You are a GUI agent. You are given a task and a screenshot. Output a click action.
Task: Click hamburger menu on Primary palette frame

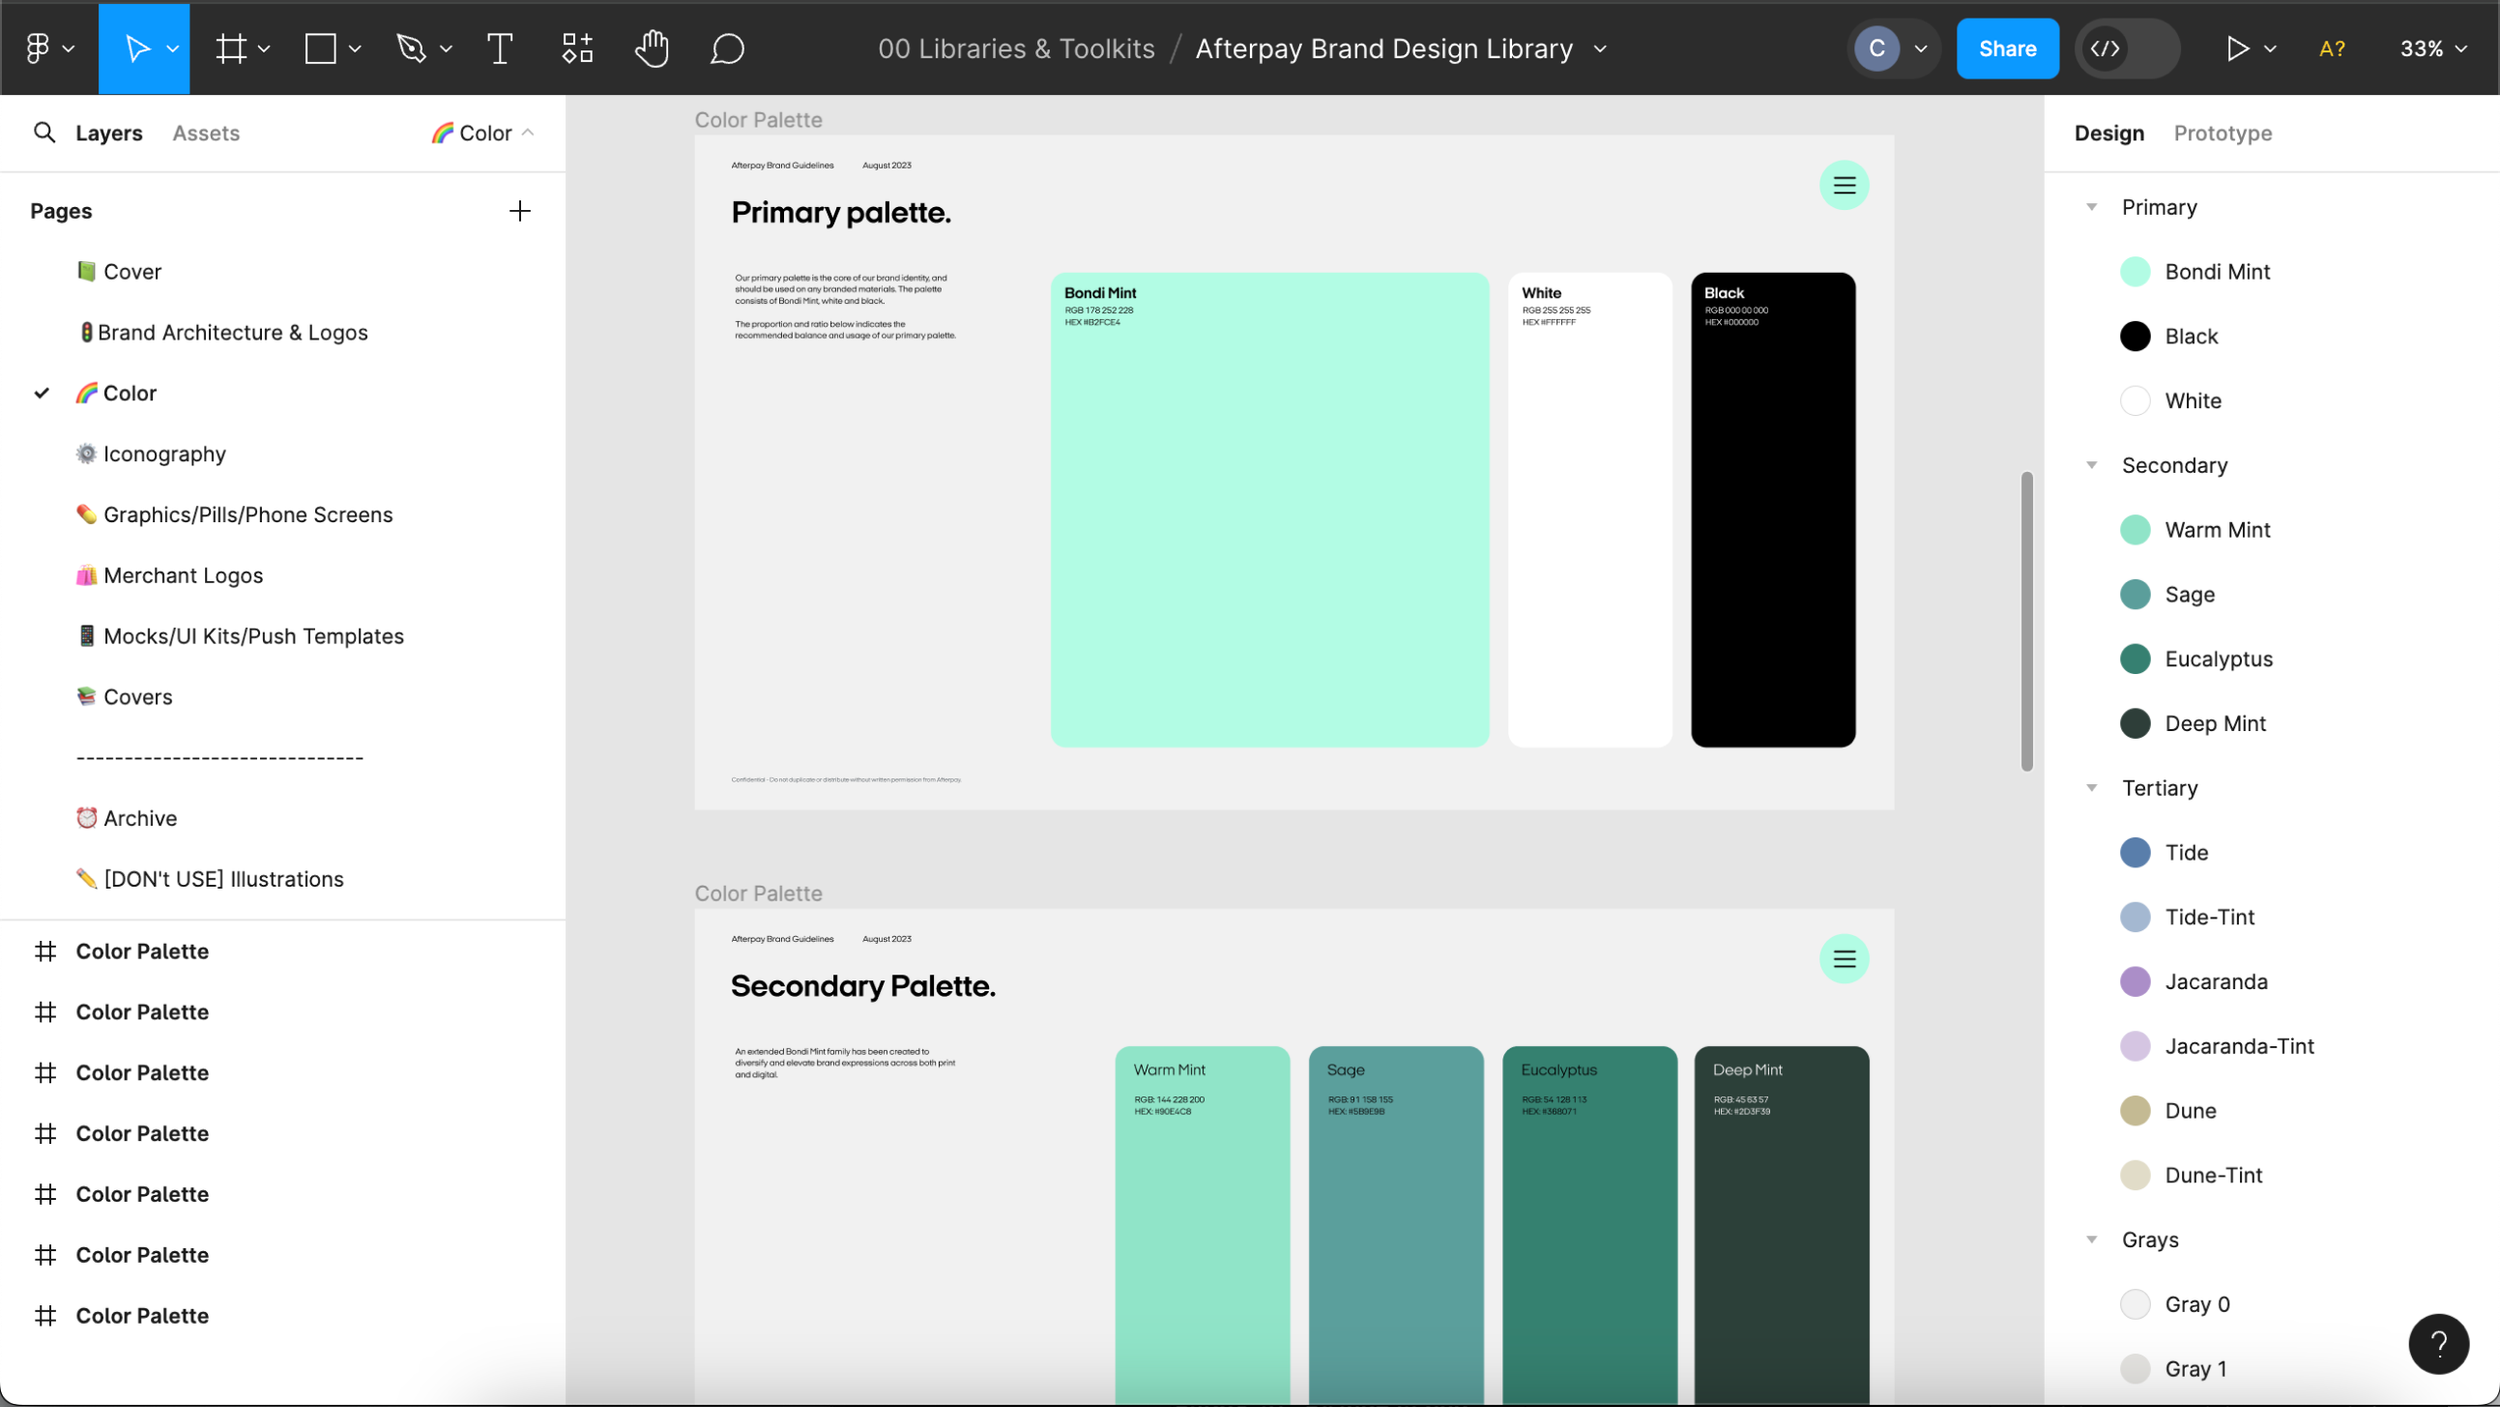[x=1843, y=185]
